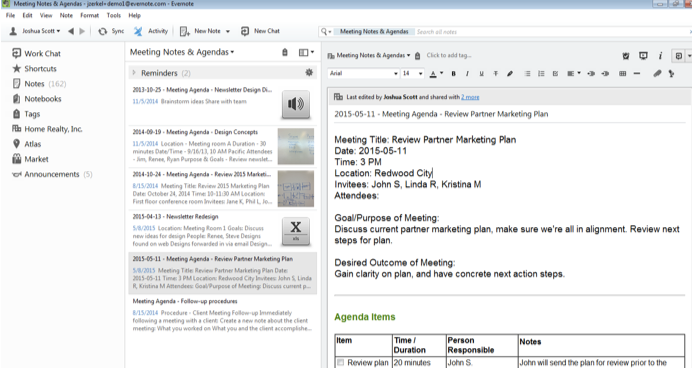The image size is (692, 368).
Task: Go back with the left arrow
Action: pos(71,31)
